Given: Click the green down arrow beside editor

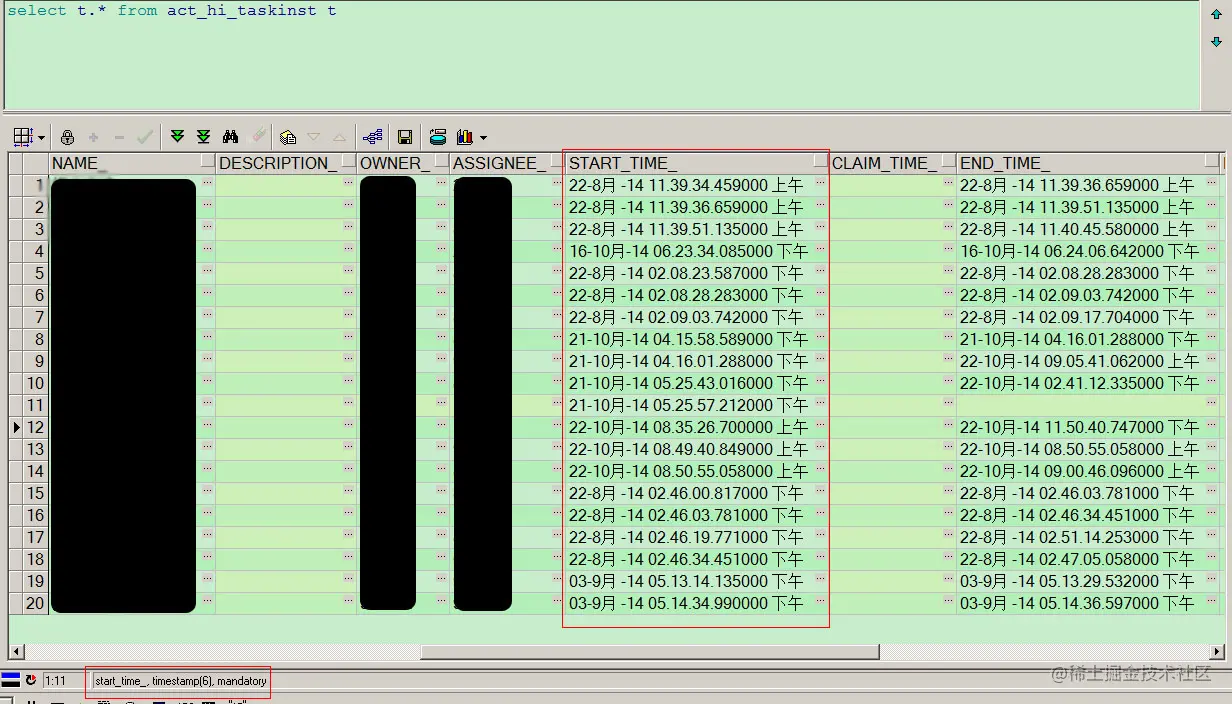Looking at the screenshot, I should [x=1216, y=42].
